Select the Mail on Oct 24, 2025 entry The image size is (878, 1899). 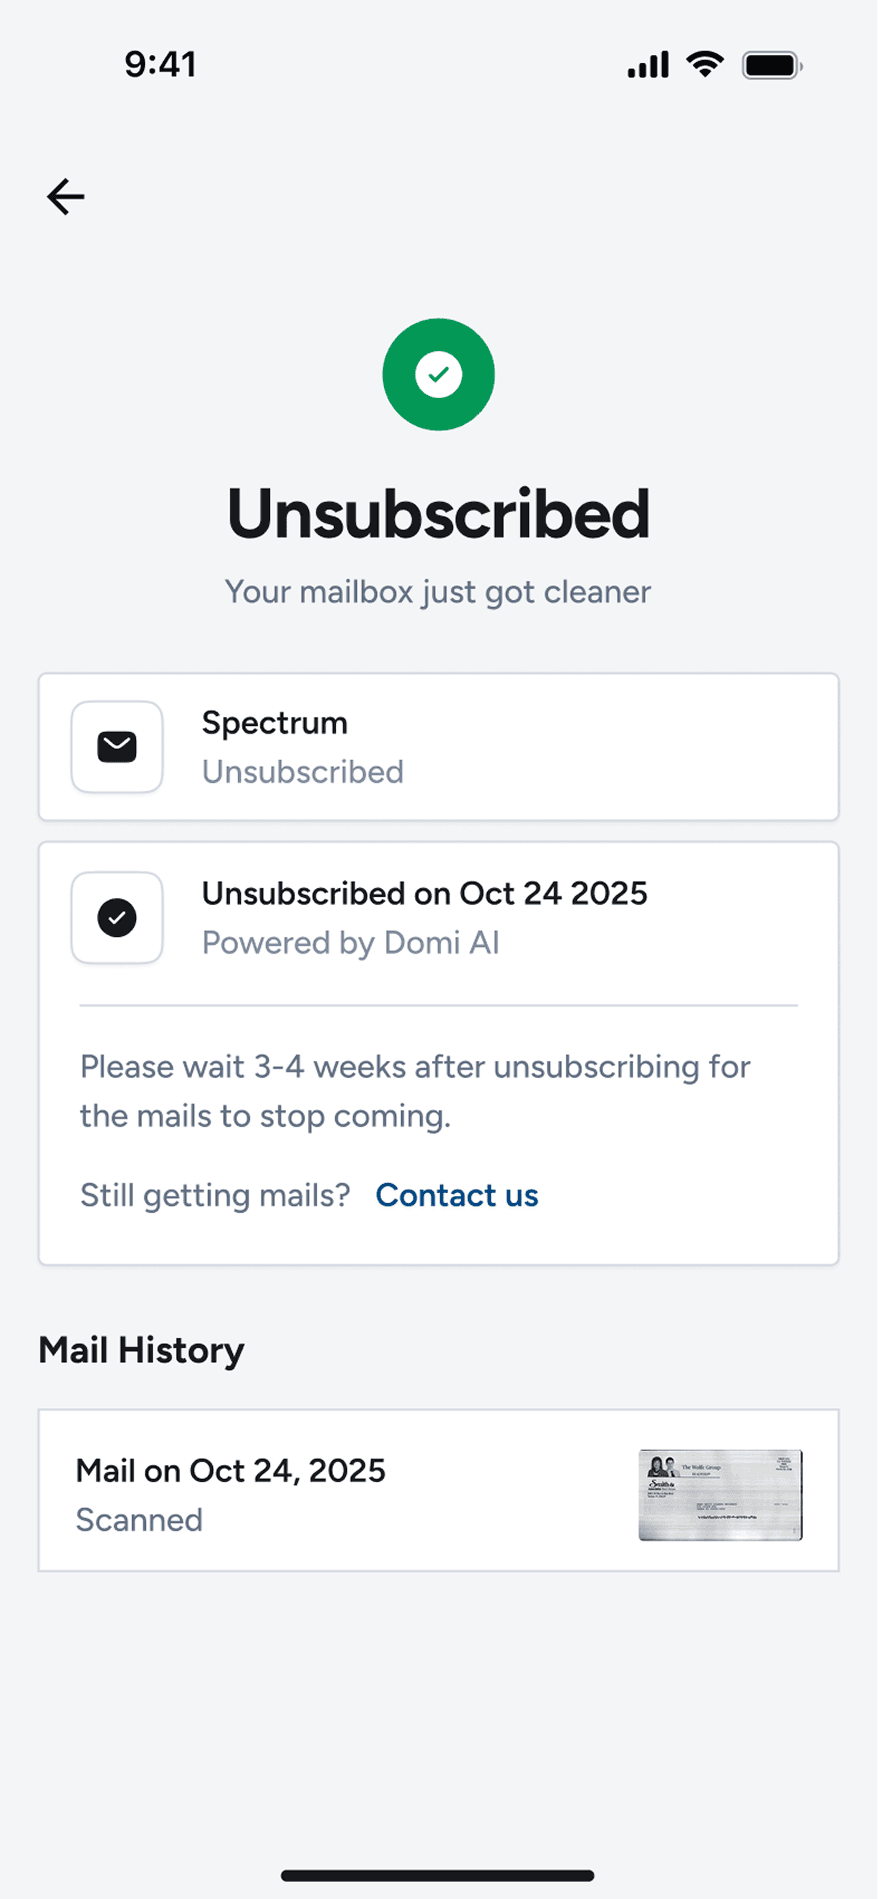click(x=231, y=1471)
